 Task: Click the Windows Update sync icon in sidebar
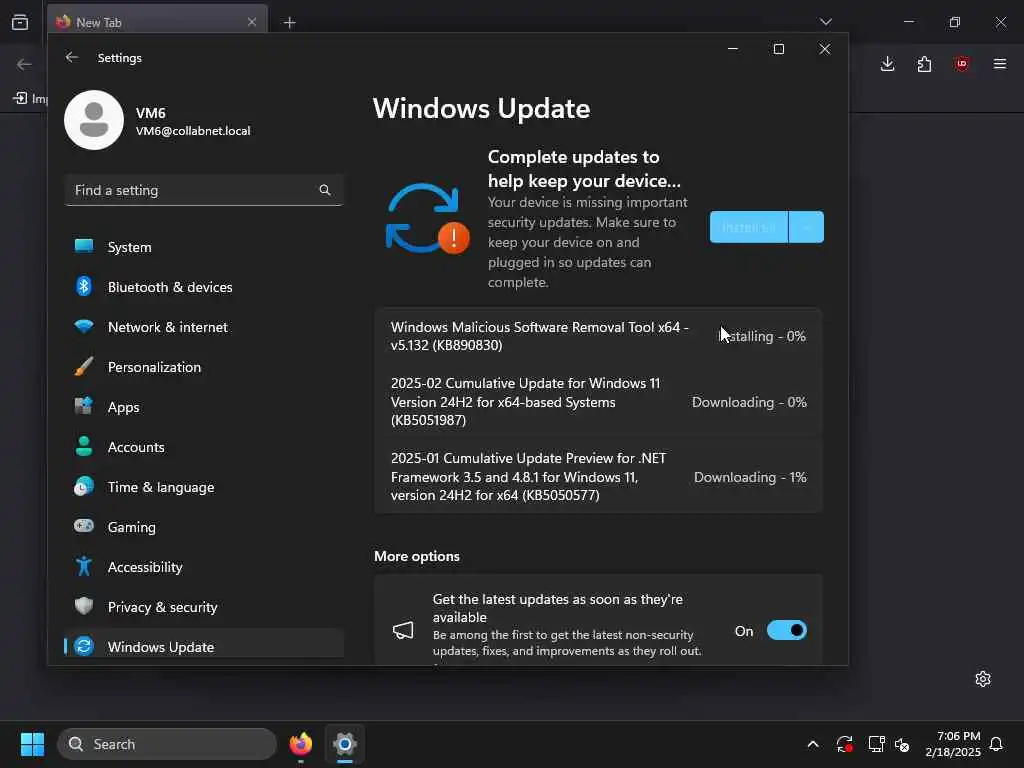click(x=84, y=646)
